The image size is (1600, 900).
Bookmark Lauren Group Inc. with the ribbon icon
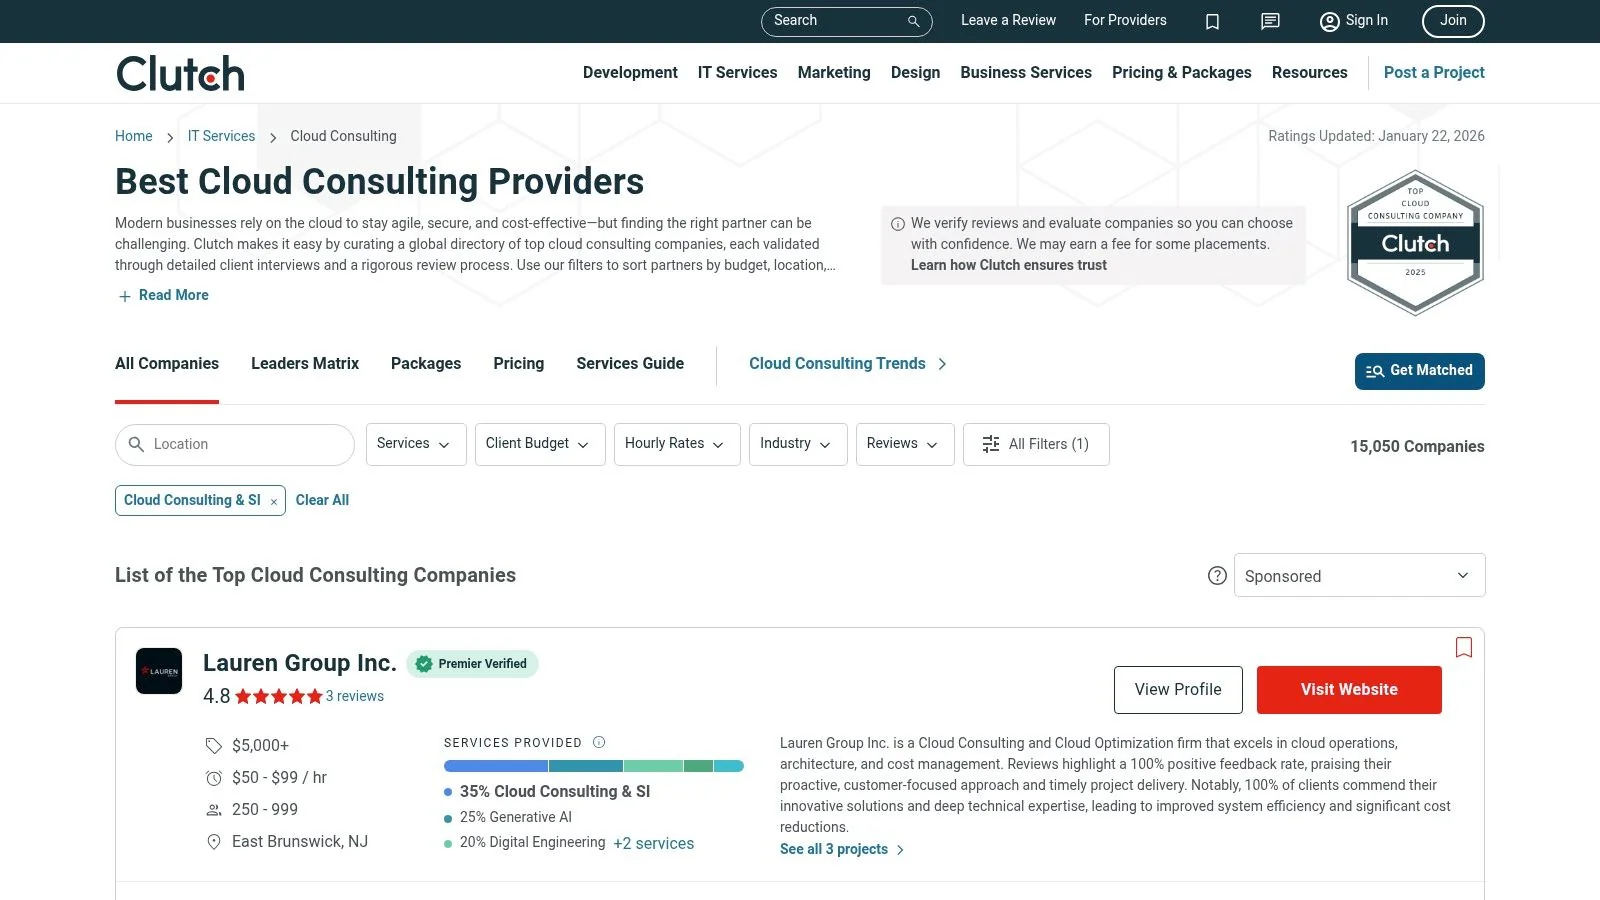coord(1464,648)
